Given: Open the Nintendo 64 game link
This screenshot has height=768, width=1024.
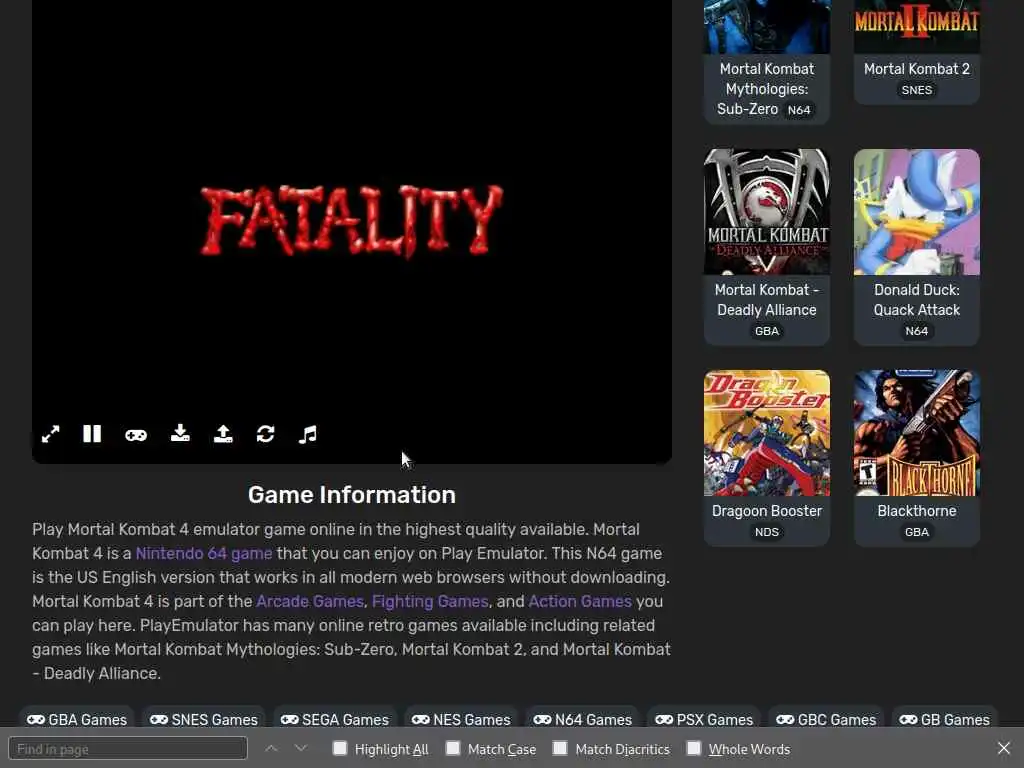Looking at the screenshot, I should [x=204, y=554].
